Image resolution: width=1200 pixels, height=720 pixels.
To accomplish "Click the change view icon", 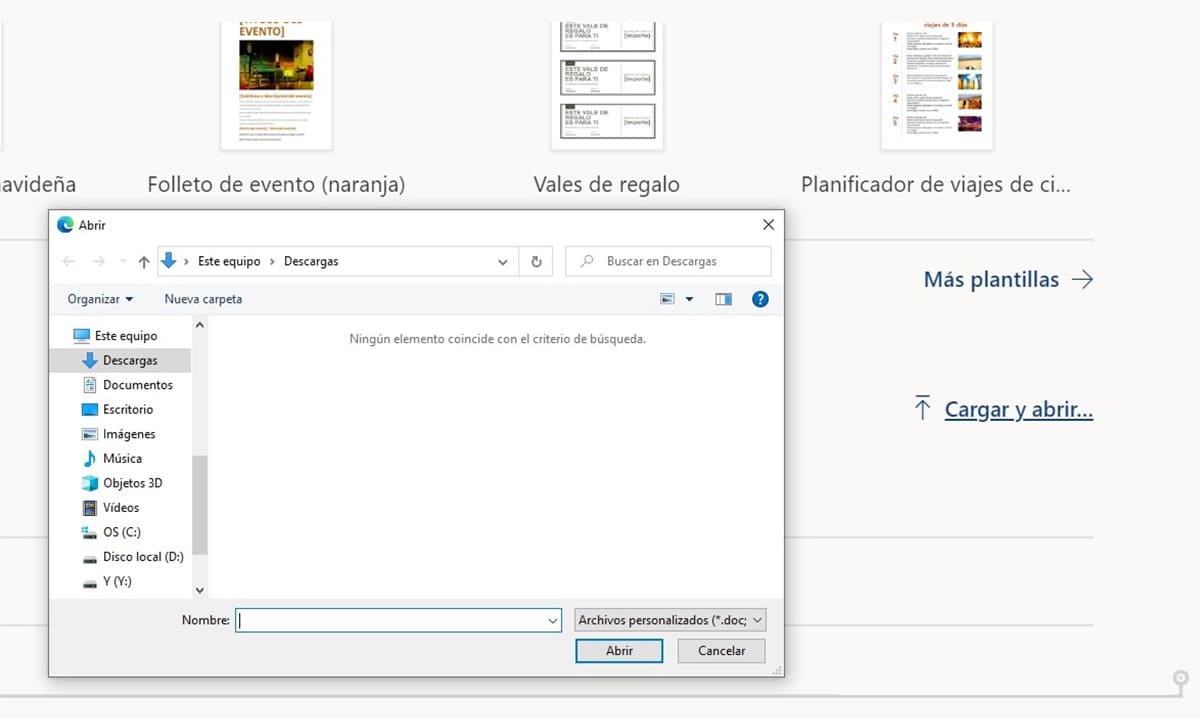I will (667, 299).
